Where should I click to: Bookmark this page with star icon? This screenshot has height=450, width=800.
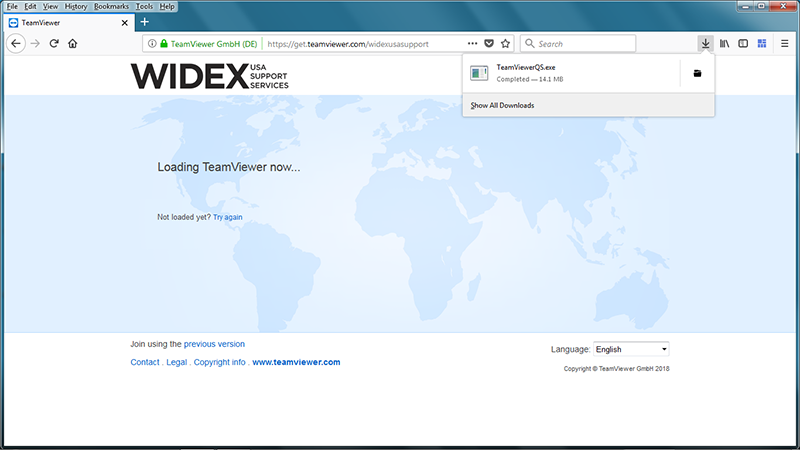[x=506, y=44]
